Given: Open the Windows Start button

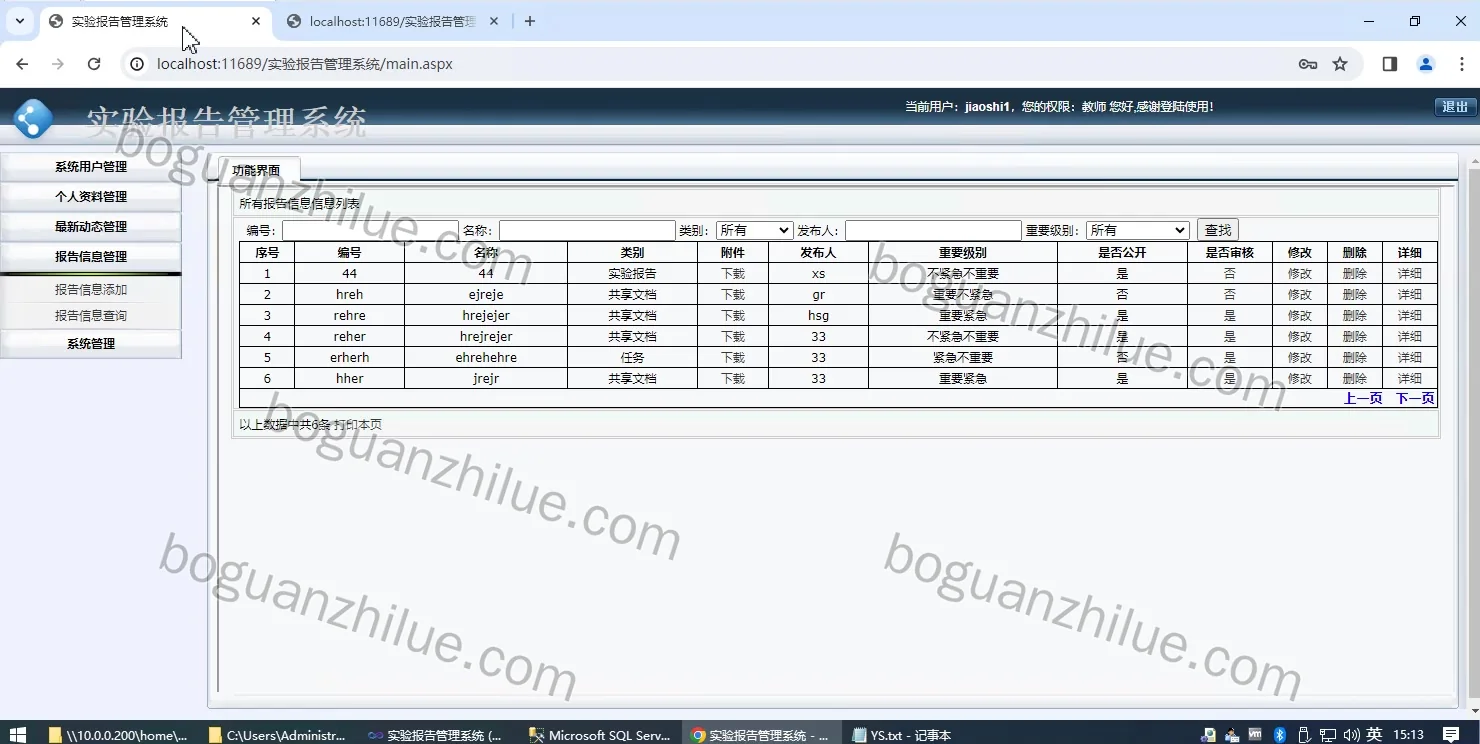Looking at the screenshot, I should click(17, 735).
